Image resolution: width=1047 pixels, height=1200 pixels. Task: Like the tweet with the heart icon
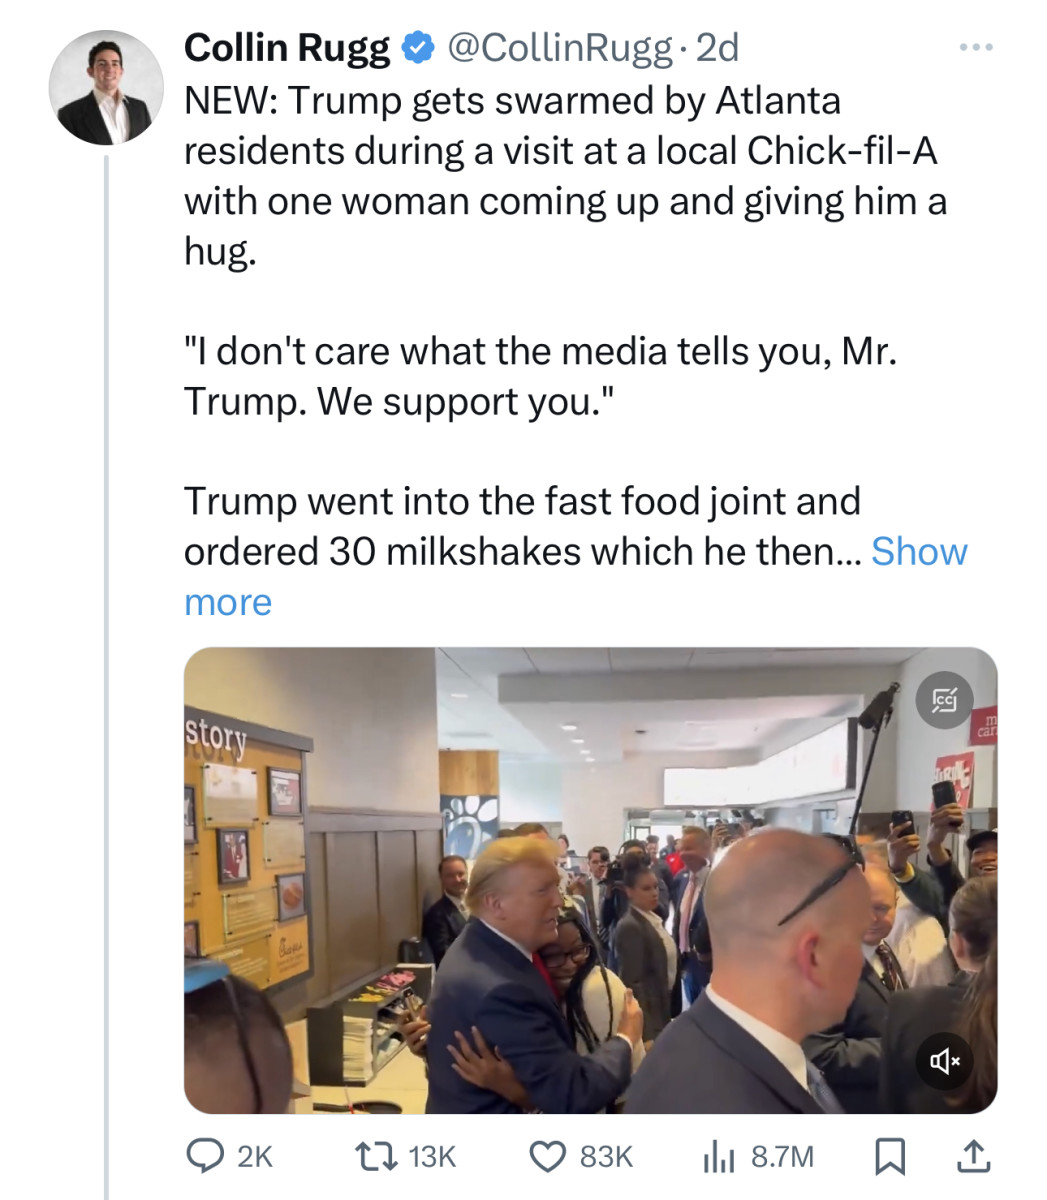pyautogui.click(x=548, y=1156)
